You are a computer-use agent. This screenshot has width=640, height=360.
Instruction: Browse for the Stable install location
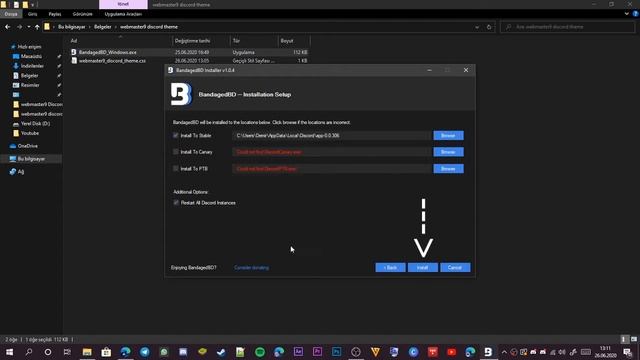pos(448,136)
